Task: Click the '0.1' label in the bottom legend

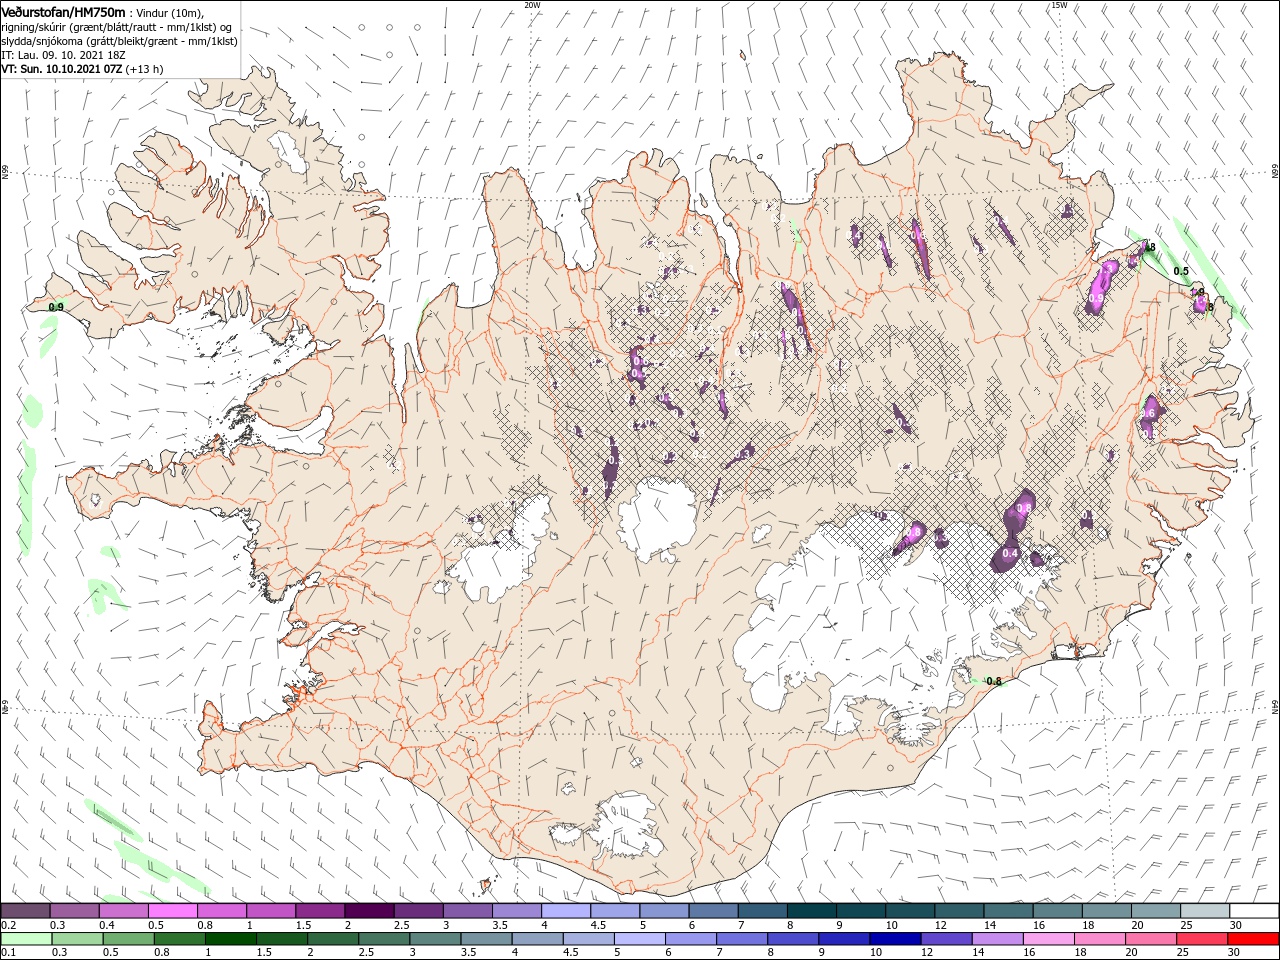Action: pos(8,953)
